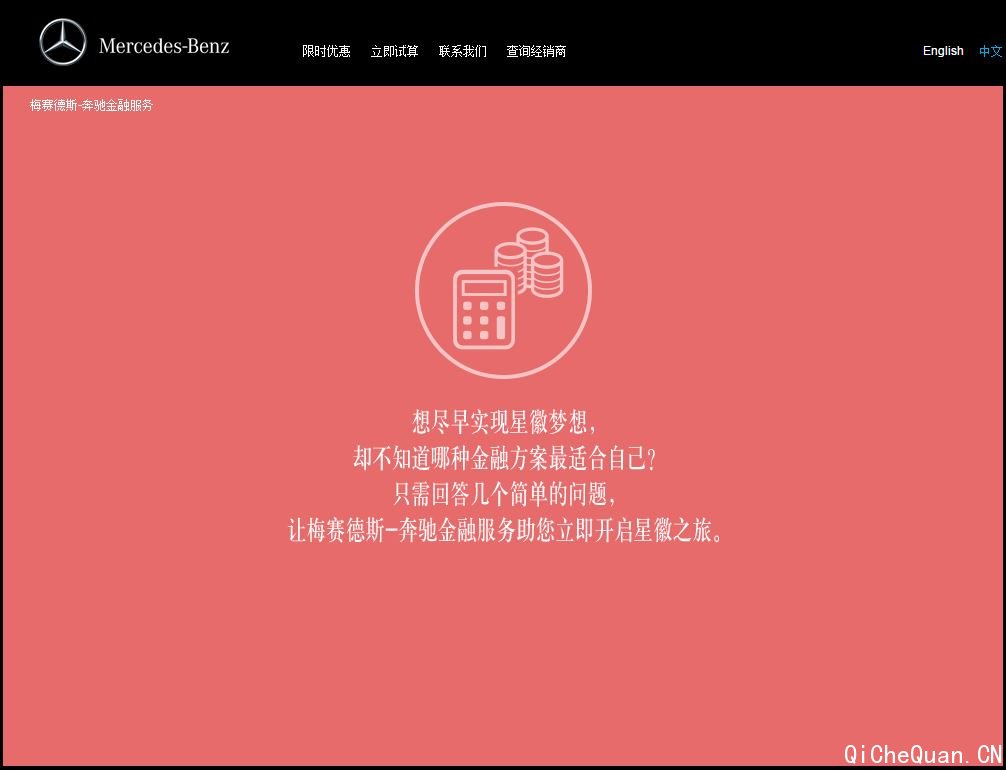Open the 限时优惠 menu item
The width and height of the screenshot is (1006, 770).
point(327,51)
